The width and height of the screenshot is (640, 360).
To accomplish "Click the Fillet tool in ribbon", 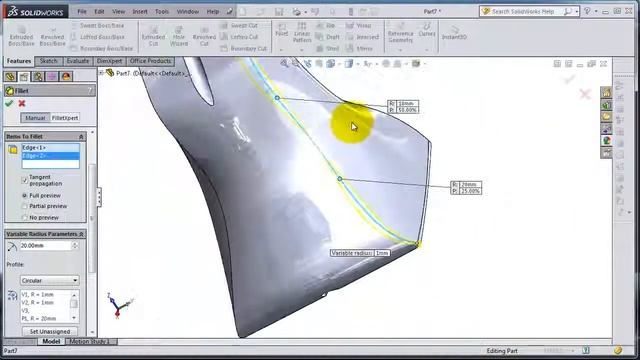I will [x=282, y=30].
